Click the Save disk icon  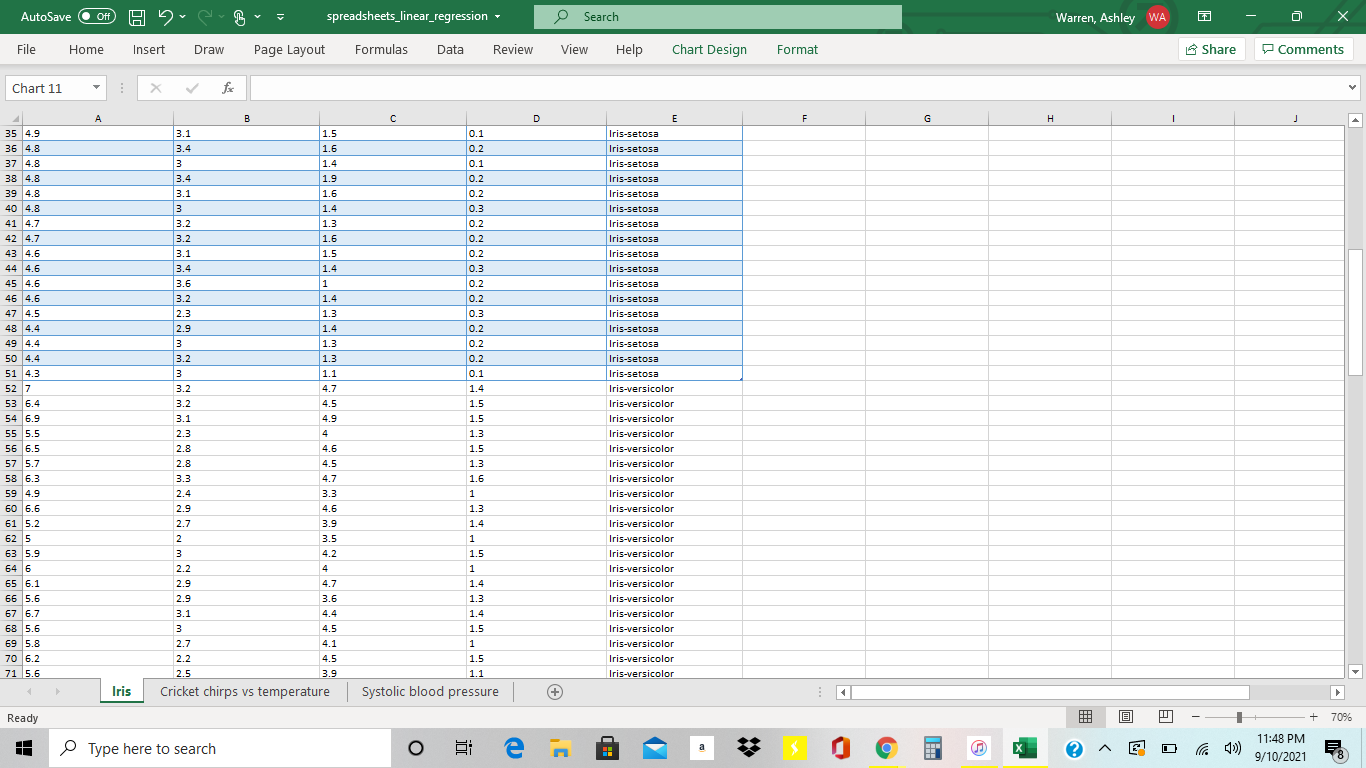click(138, 17)
